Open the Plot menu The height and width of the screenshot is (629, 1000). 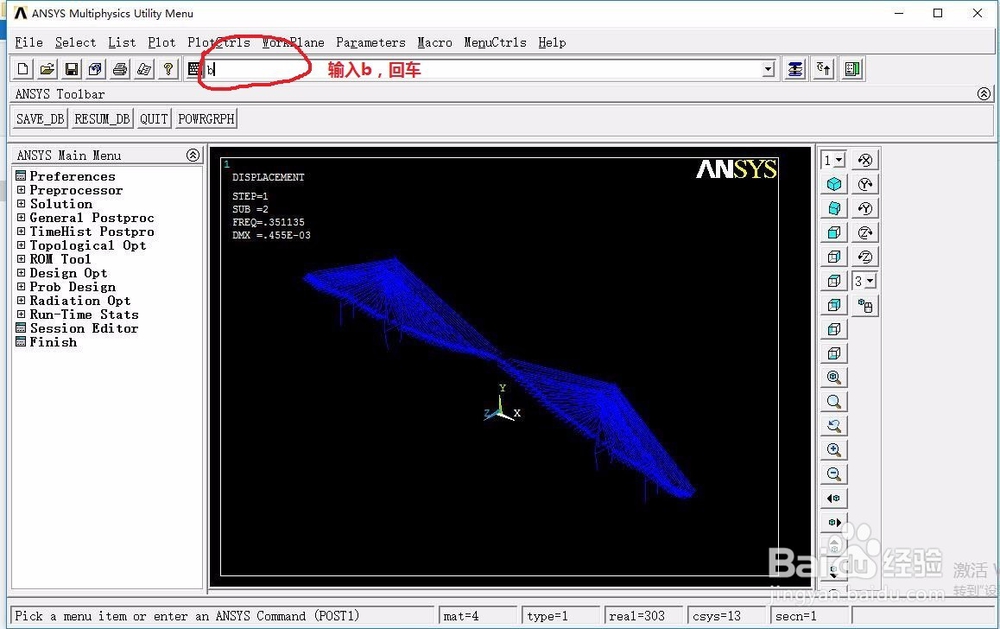click(161, 42)
